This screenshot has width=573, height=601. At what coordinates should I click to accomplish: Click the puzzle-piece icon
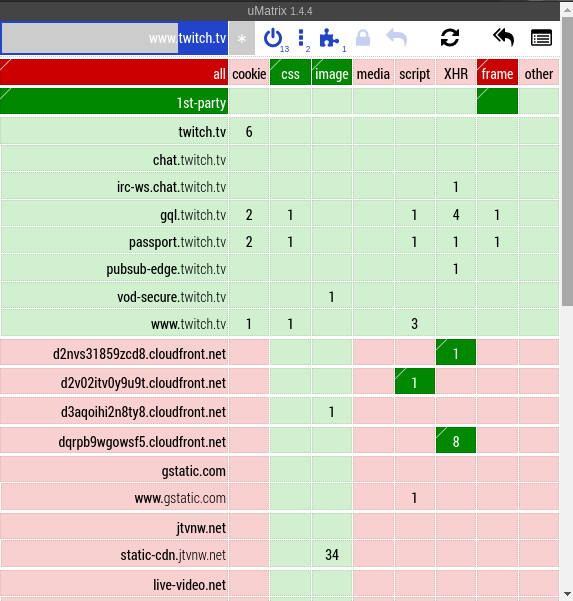329,38
